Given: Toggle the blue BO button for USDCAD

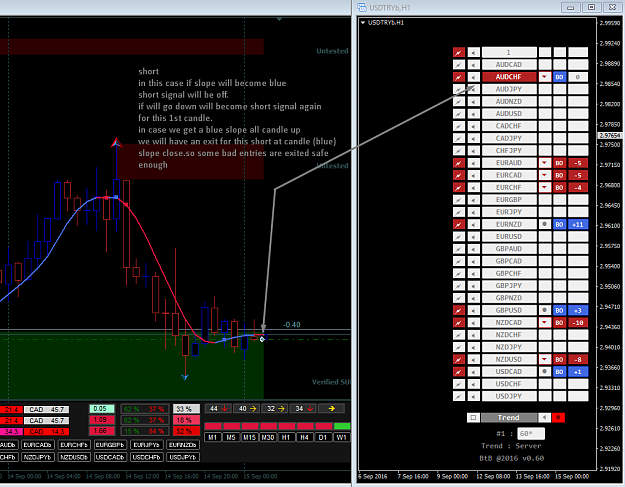Looking at the screenshot, I should (x=559, y=372).
